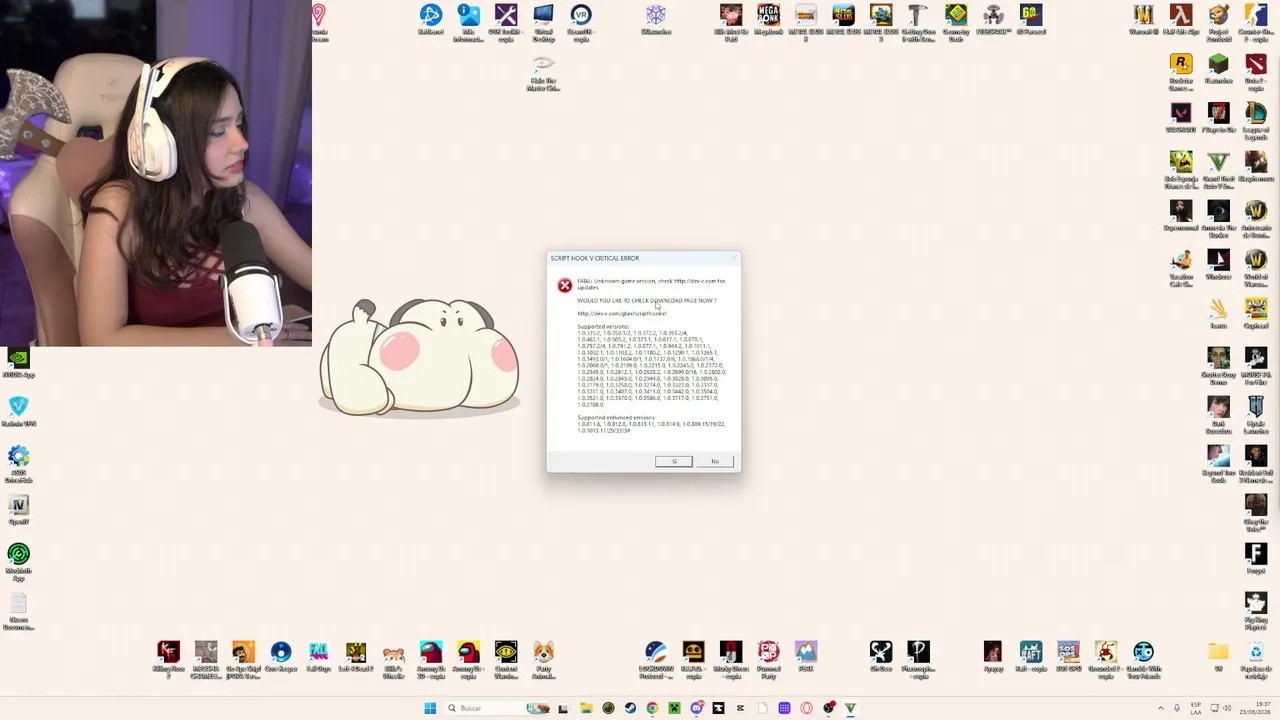This screenshot has width=1280, height=720.
Task: Launch the Geometry Dash desktop shortcut
Action: point(956,21)
